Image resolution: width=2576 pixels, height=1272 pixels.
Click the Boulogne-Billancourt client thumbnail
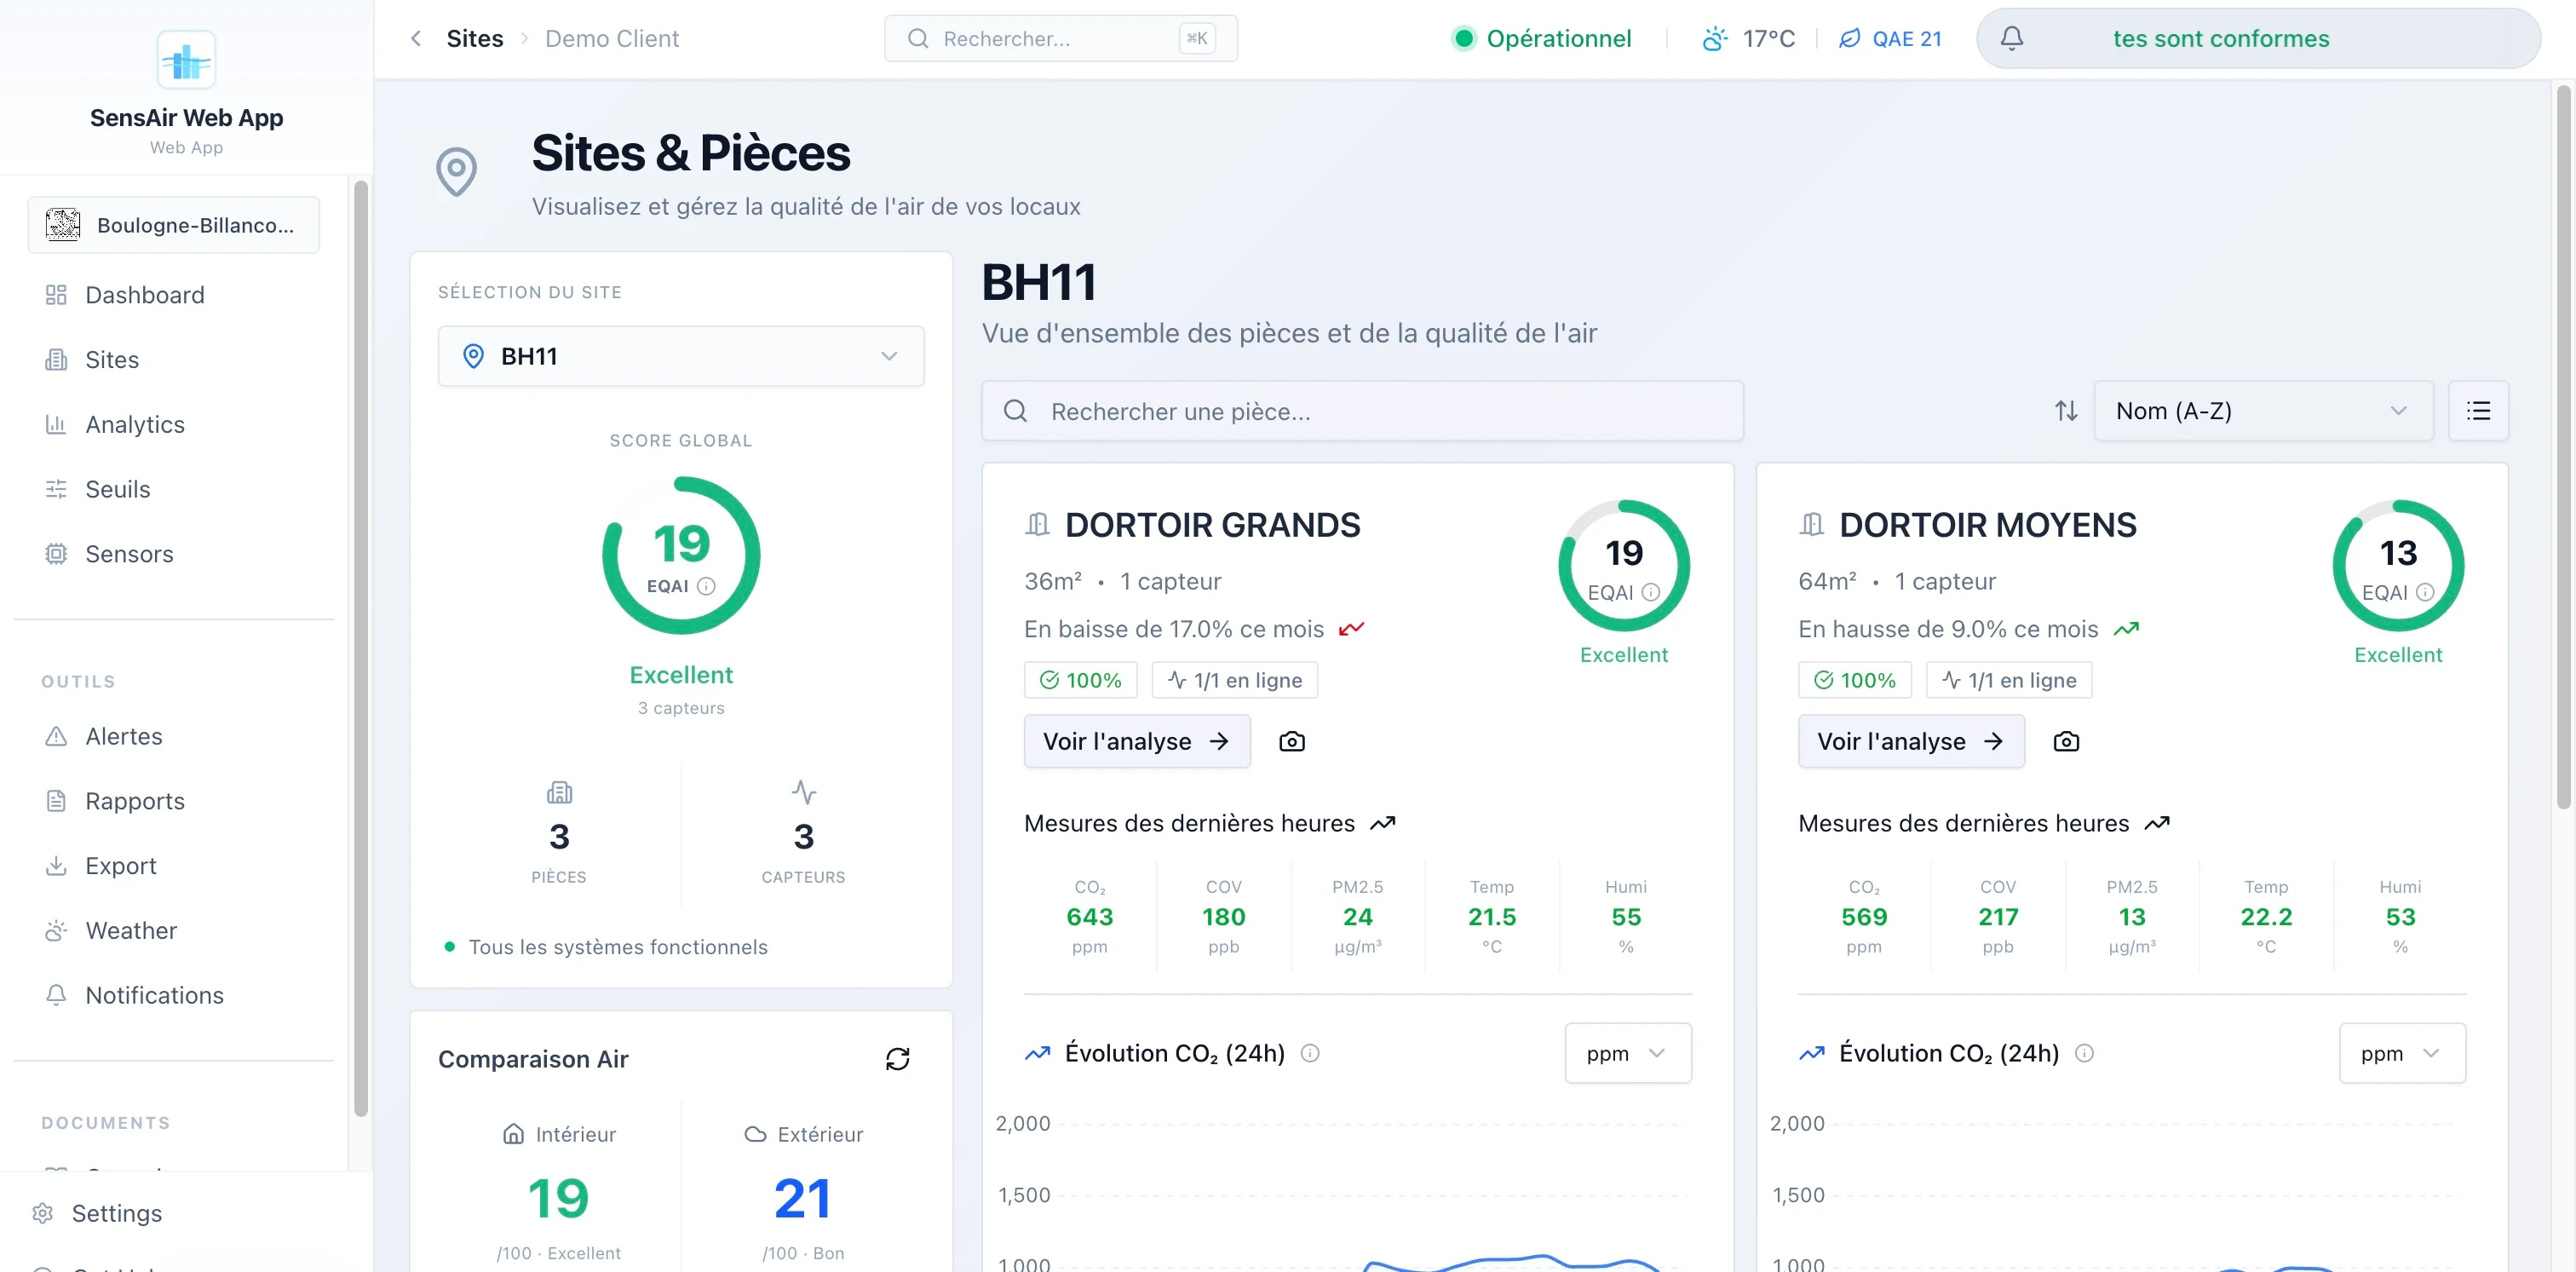(62, 225)
